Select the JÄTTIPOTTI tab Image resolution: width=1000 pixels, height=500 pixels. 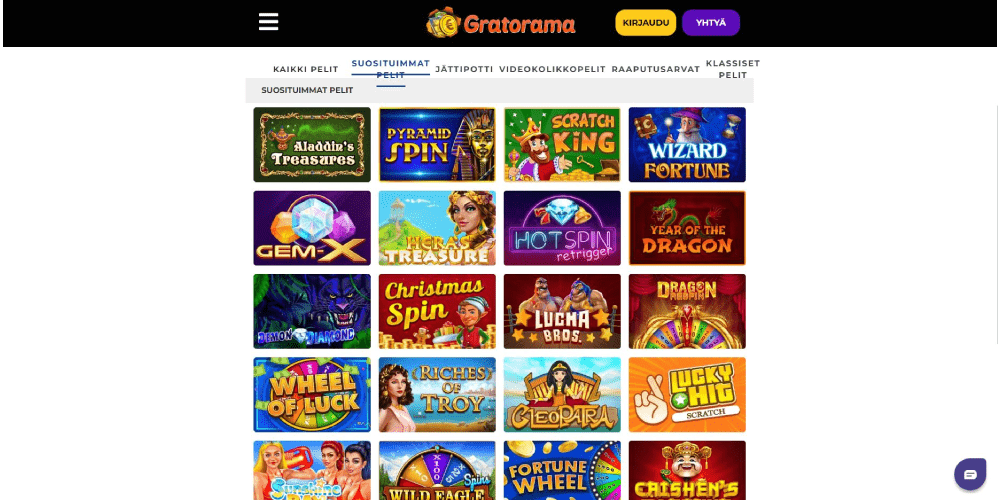point(464,69)
